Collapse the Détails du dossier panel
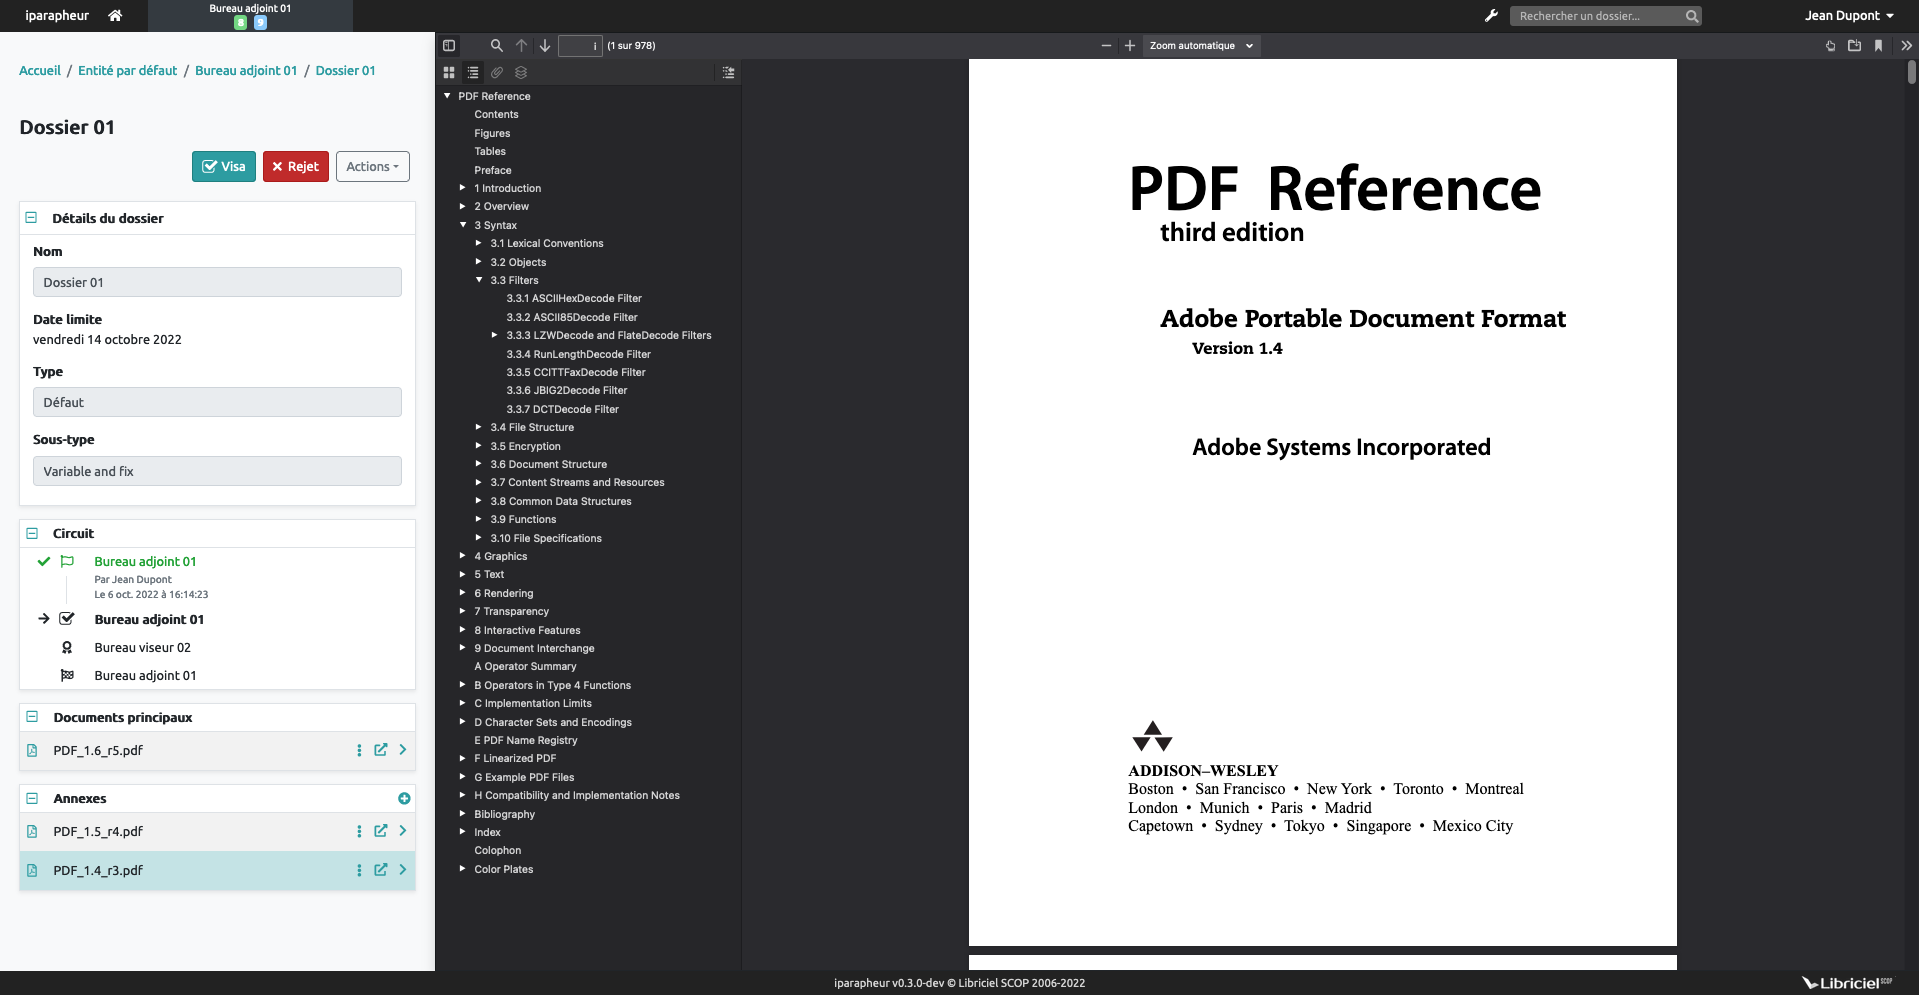The height and width of the screenshot is (995, 1919). point(31,217)
